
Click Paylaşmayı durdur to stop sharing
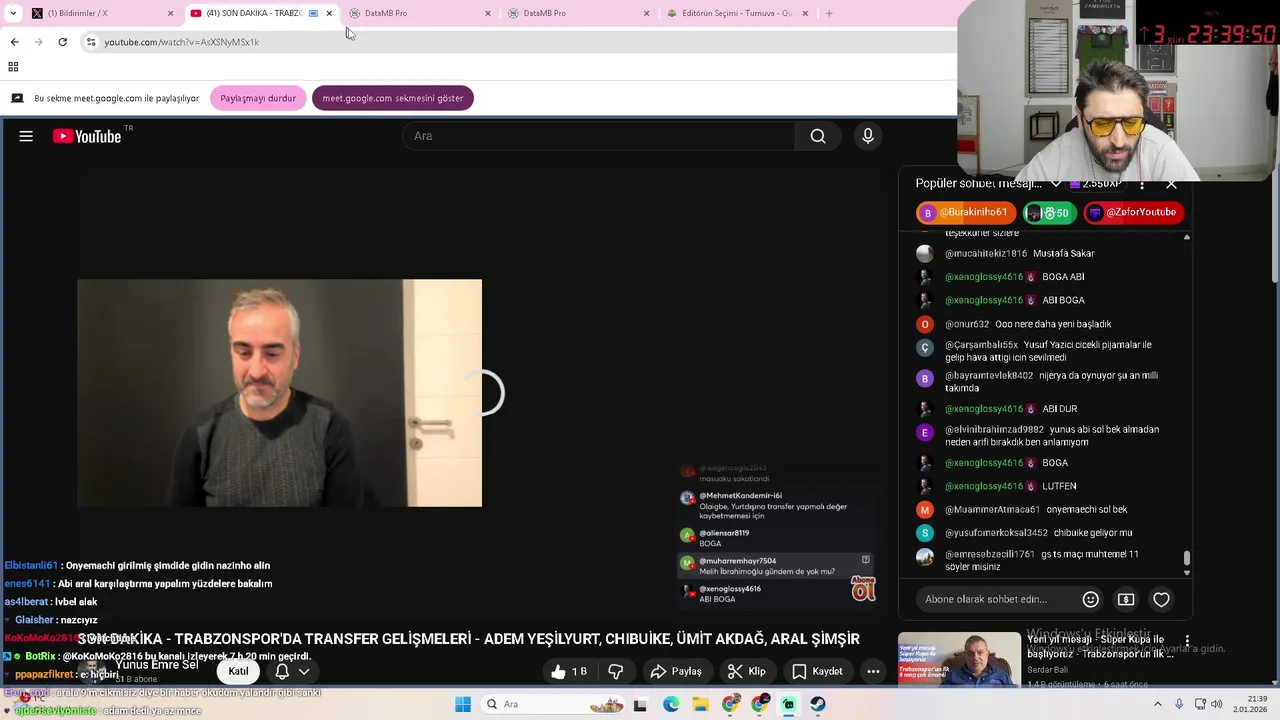pyautogui.click(x=258, y=98)
